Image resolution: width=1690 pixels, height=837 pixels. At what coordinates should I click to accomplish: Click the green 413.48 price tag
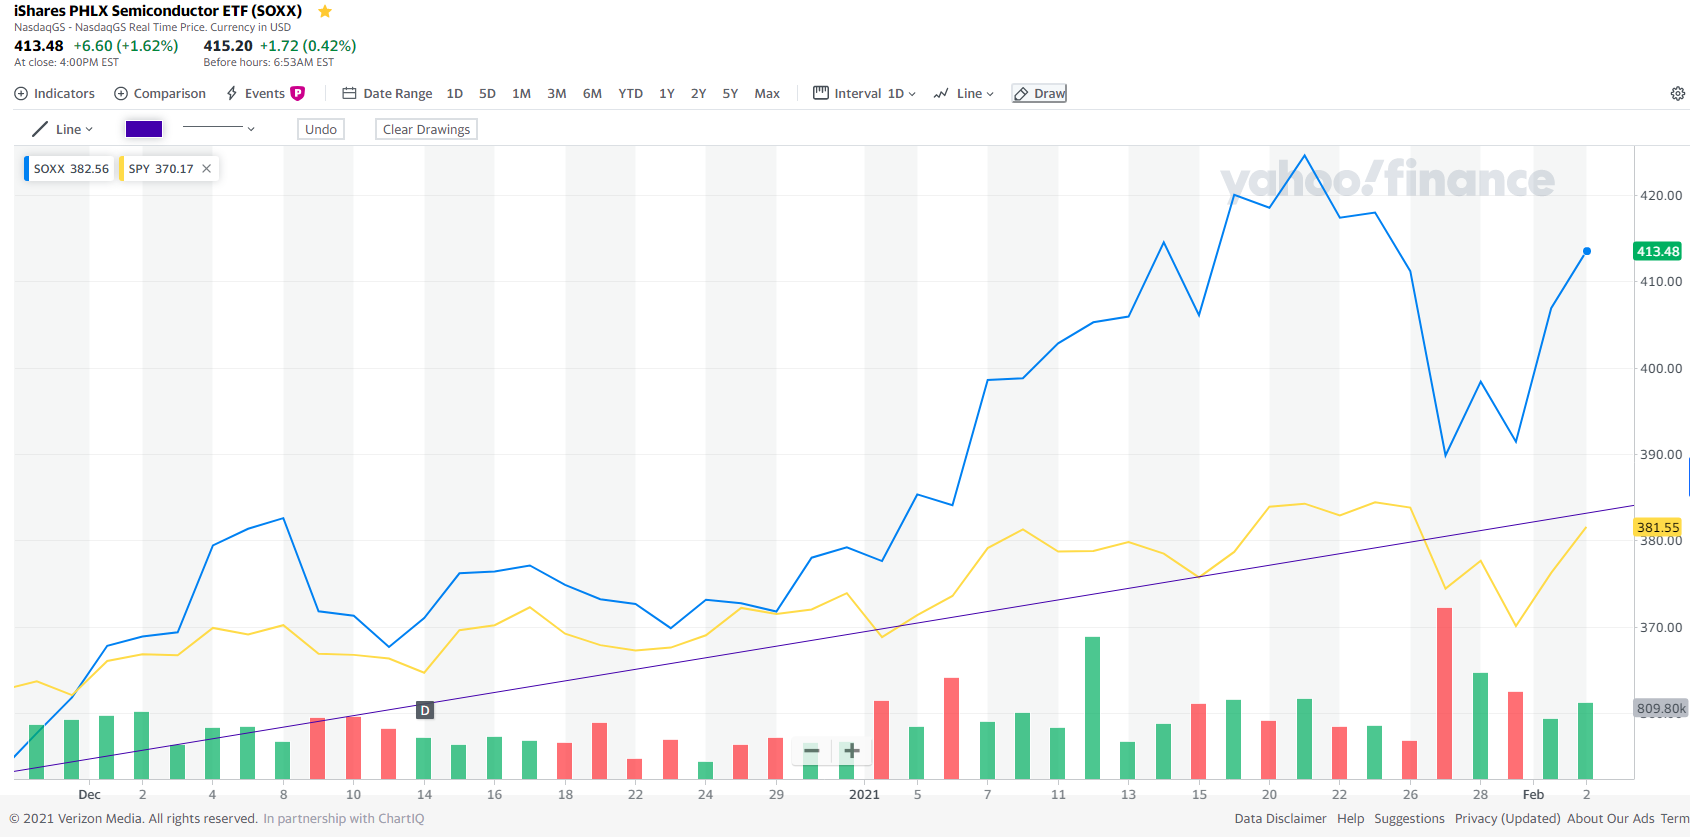pos(1658,251)
